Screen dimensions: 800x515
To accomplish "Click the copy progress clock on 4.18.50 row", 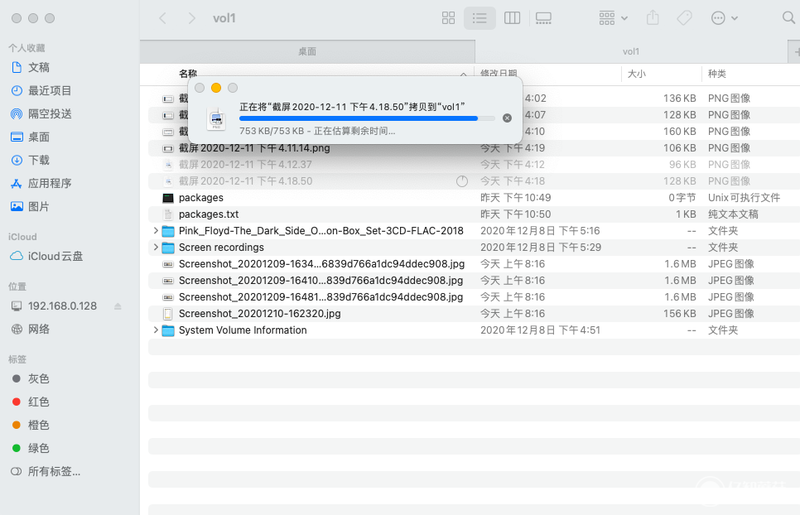I will 462,181.
